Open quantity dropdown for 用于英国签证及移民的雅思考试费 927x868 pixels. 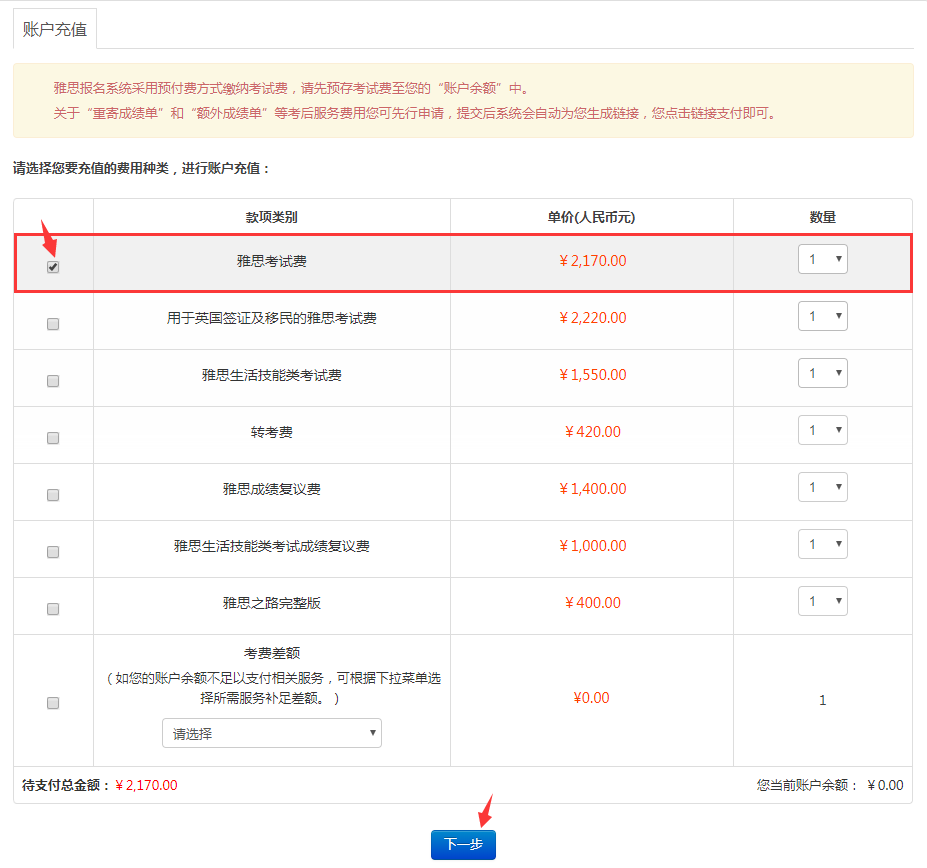tap(822, 315)
